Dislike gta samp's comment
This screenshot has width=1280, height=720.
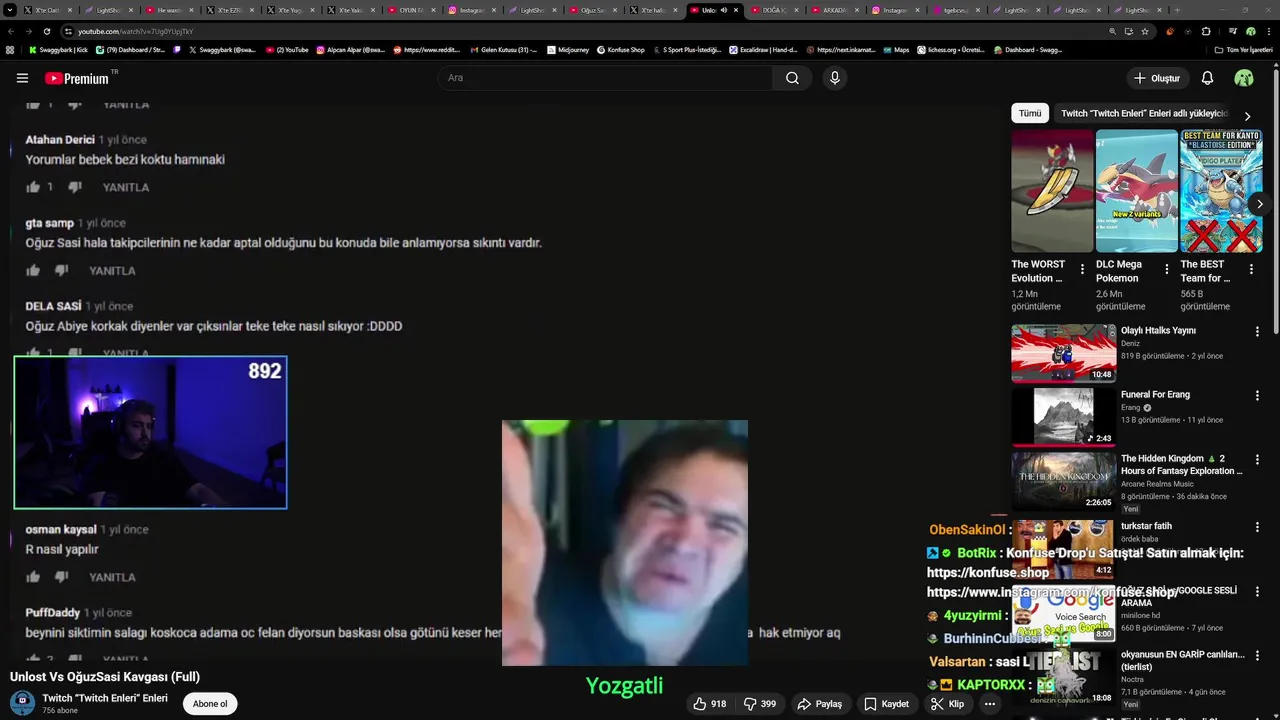(61, 270)
